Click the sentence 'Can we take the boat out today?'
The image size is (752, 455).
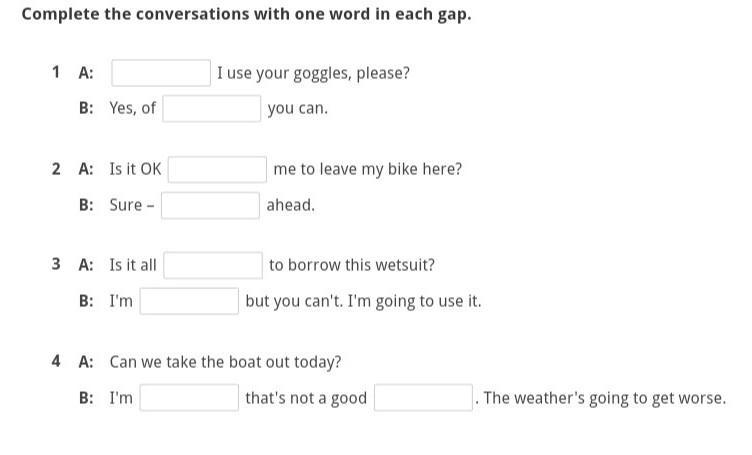tap(225, 362)
